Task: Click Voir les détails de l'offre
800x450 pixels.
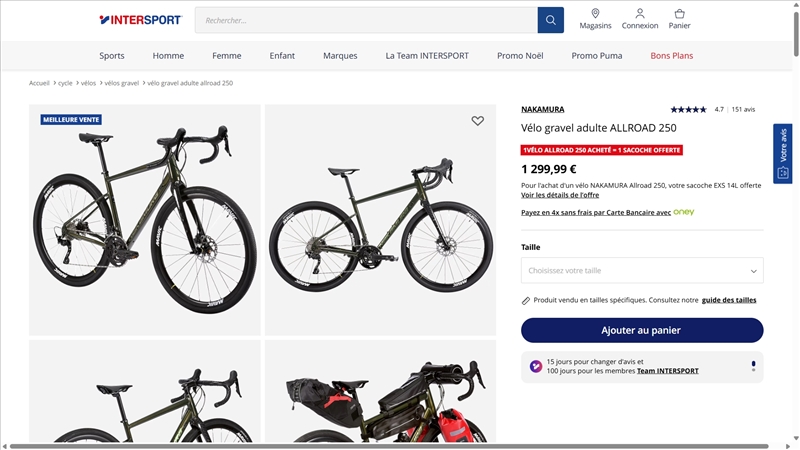Action: (x=560, y=195)
